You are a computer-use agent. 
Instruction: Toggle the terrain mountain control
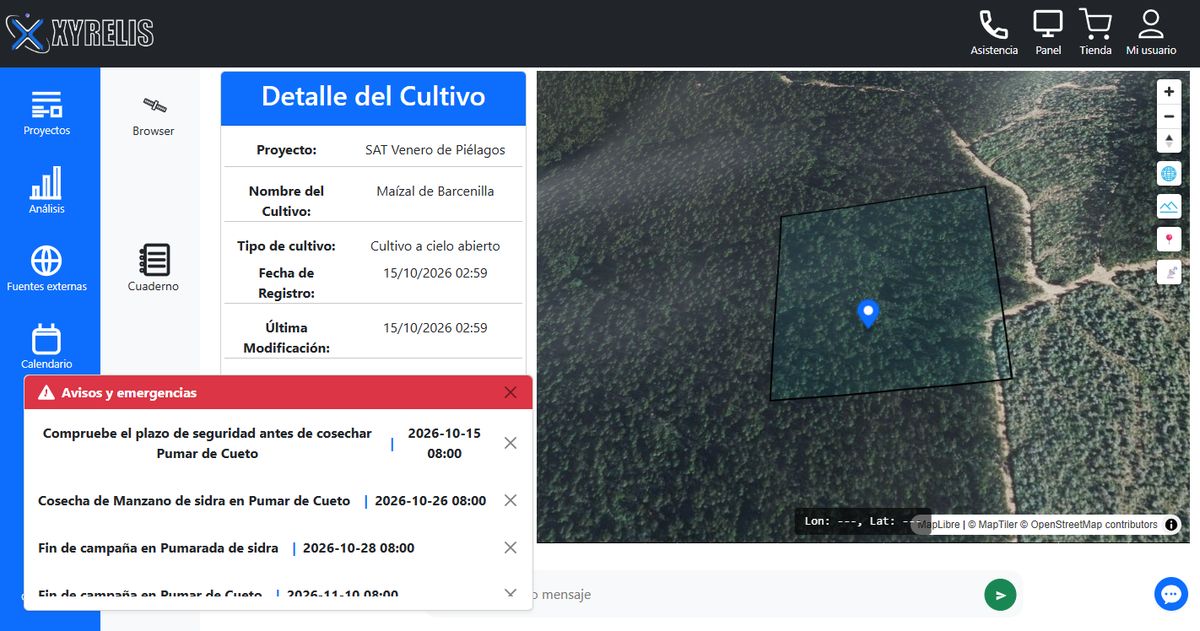[1169, 207]
